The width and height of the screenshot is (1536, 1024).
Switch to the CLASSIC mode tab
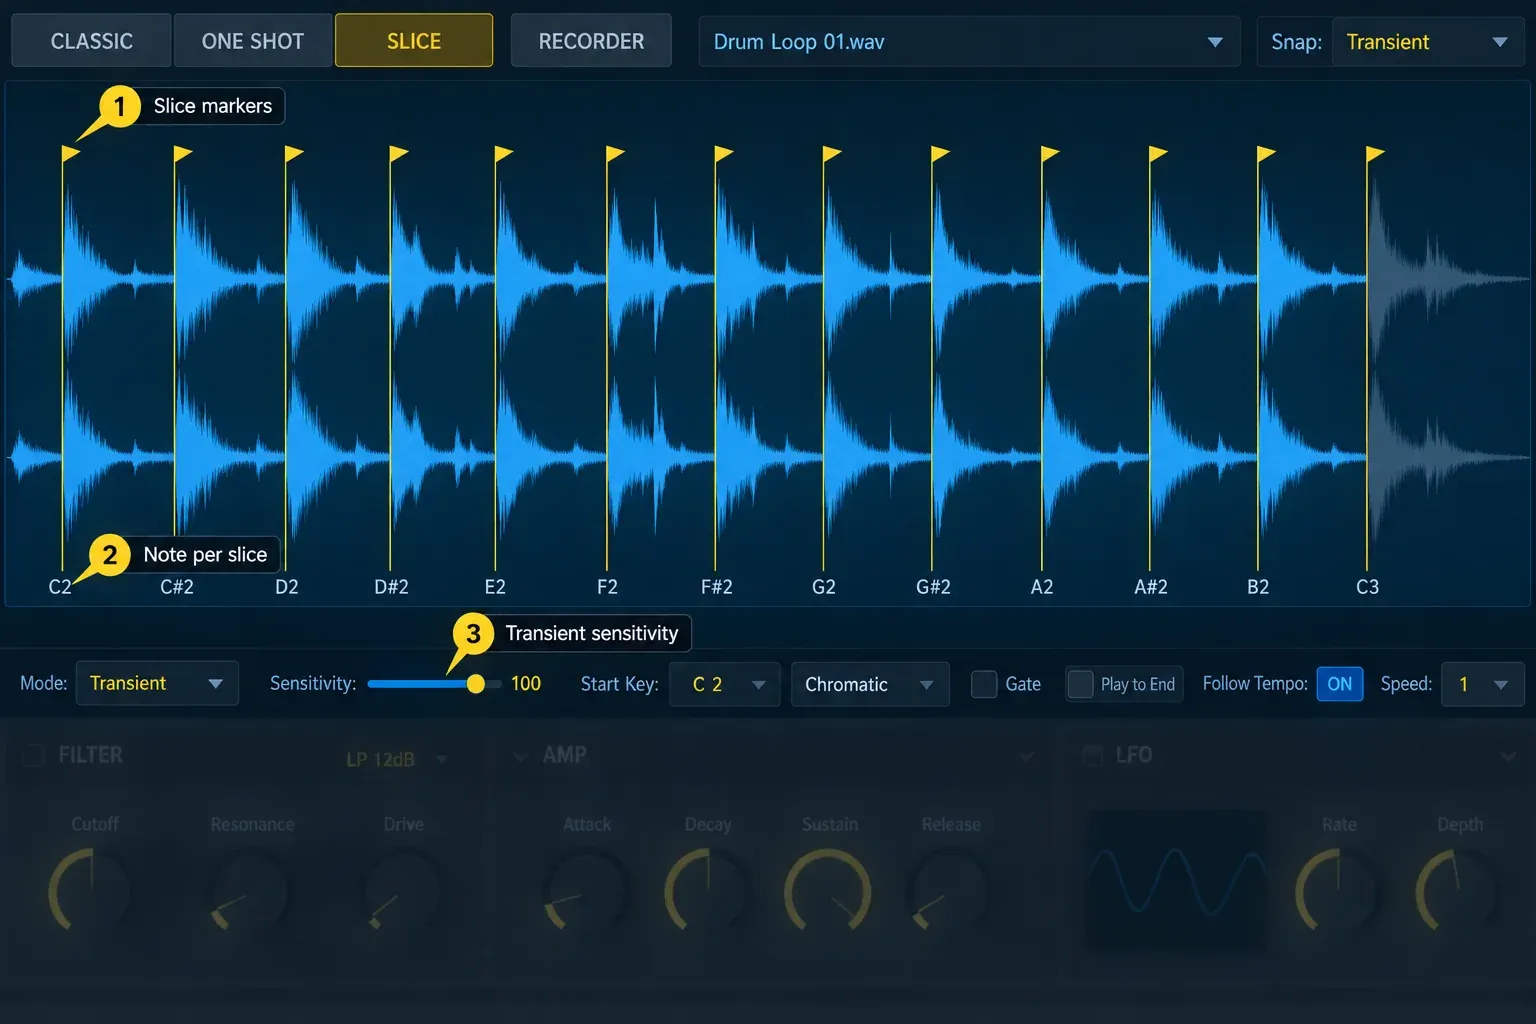pos(92,41)
